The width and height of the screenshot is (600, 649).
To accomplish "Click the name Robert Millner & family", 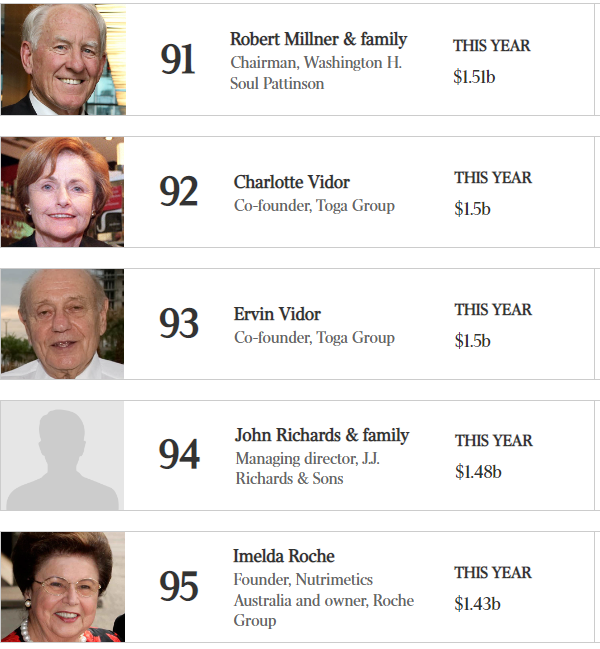I will 319,39.
